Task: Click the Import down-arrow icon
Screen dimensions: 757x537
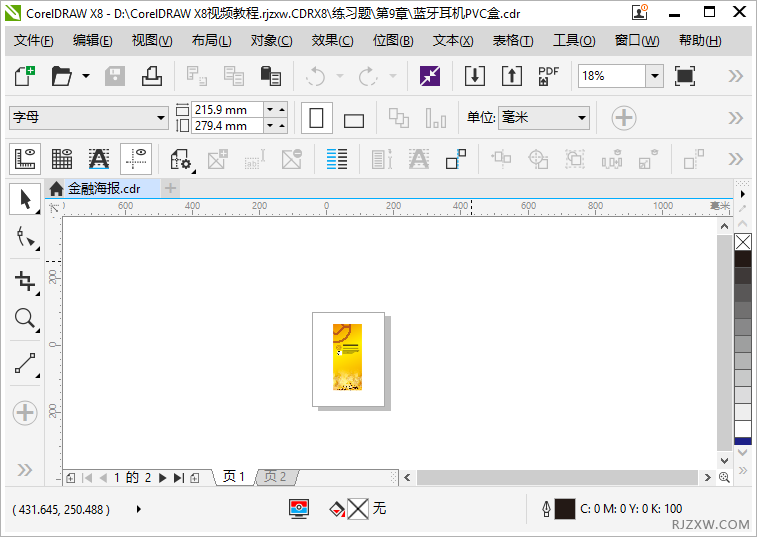Action: coord(475,76)
